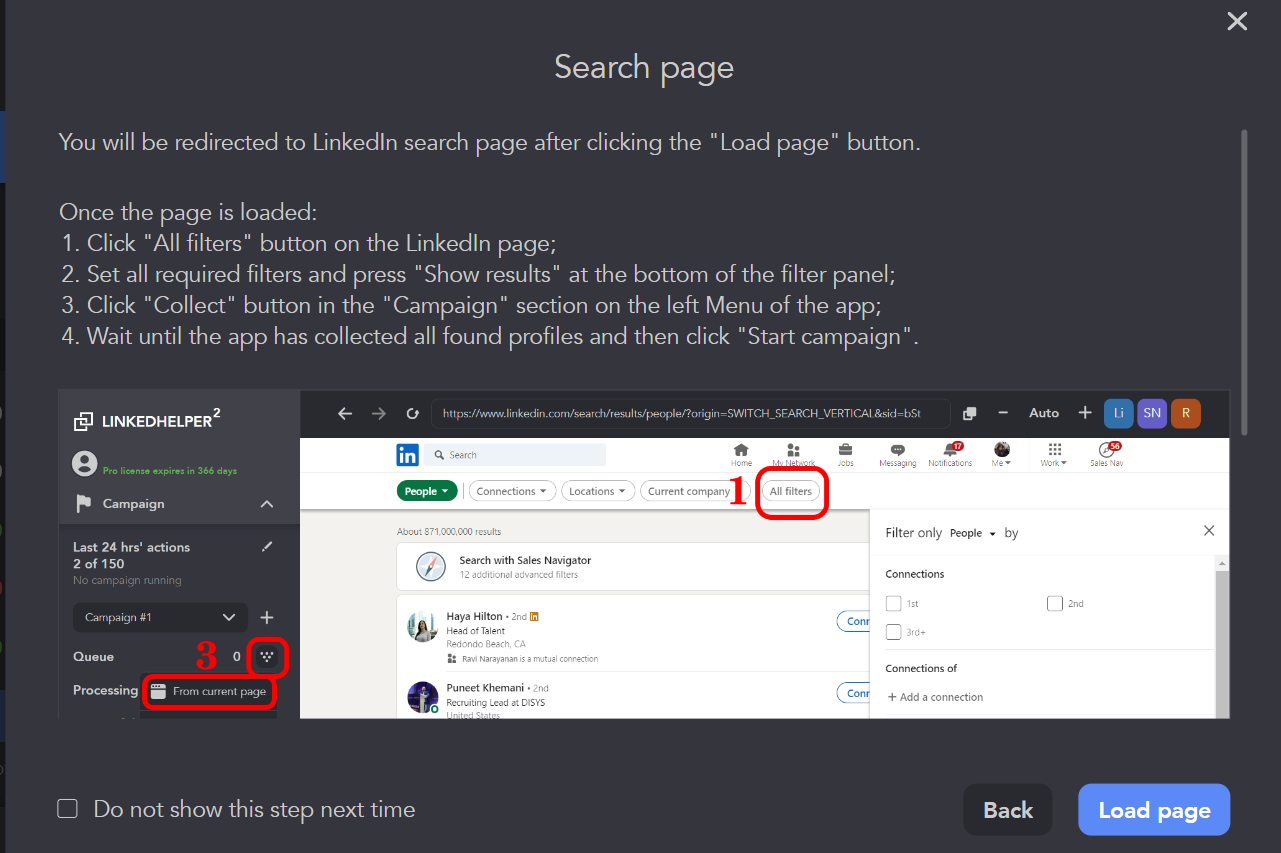Open LinkedIn Notifications via the bell icon
Image resolution: width=1281 pixels, height=853 pixels.
[949, 453]
